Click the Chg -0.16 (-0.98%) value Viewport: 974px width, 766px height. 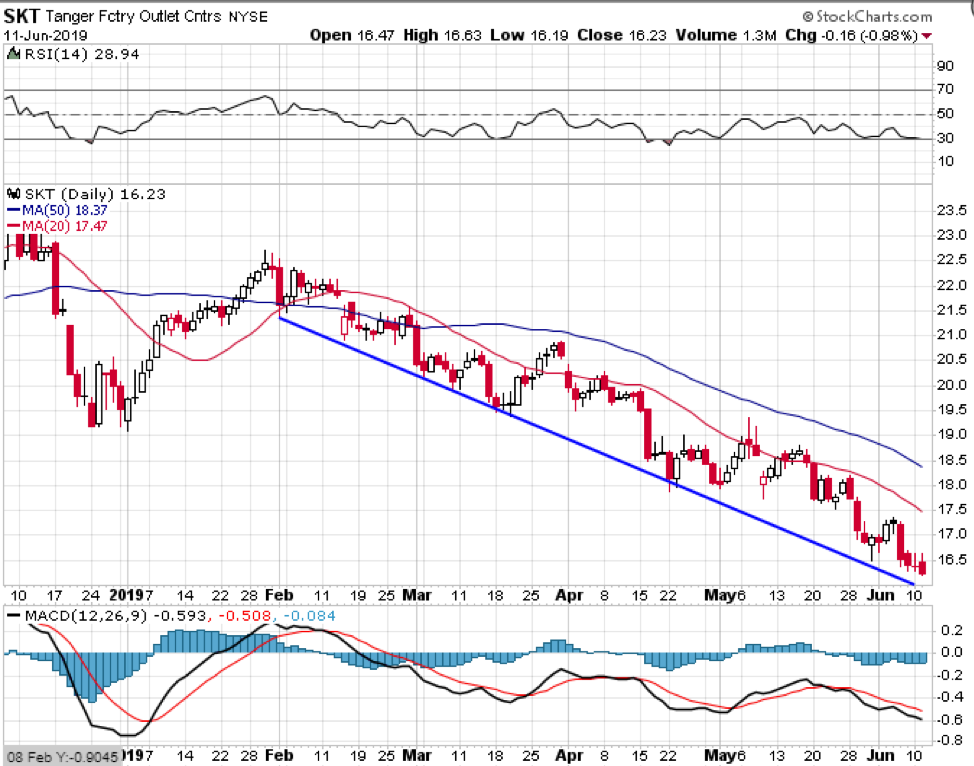852,35
